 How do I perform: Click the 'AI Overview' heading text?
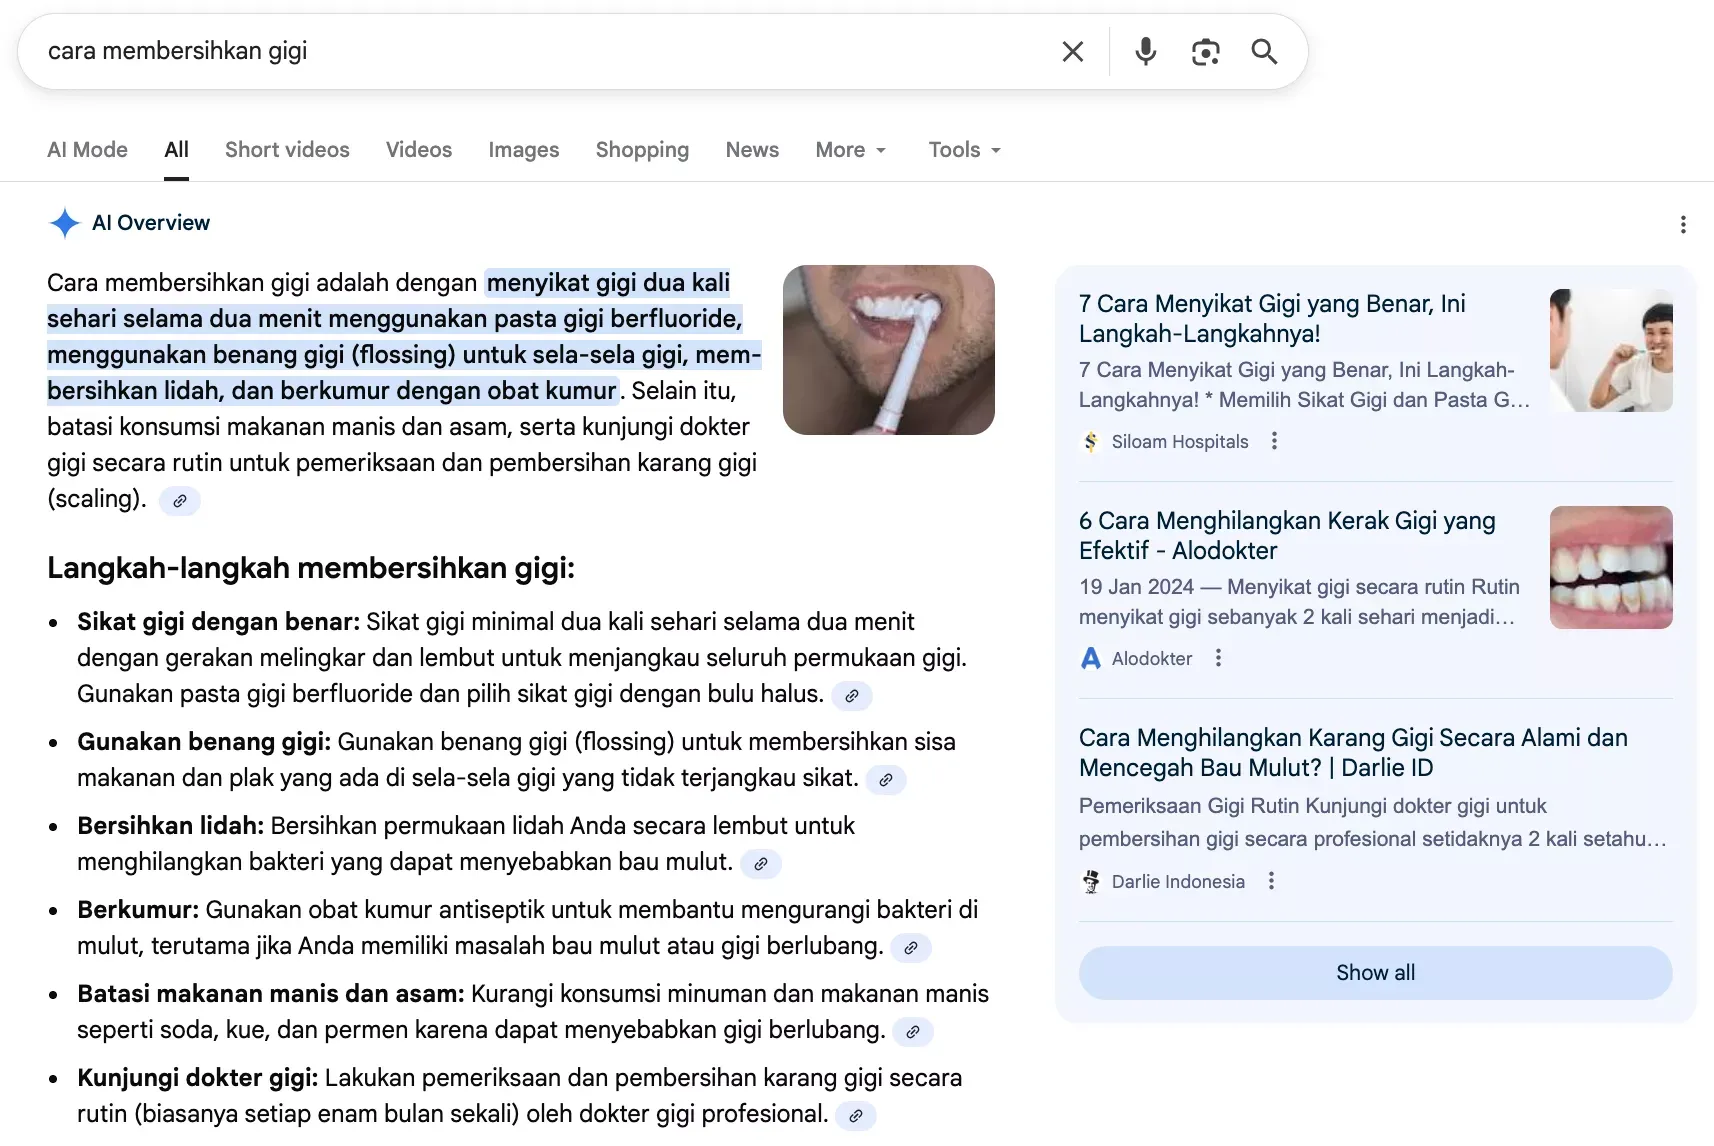pyautogui.click(x=151, y=223)
